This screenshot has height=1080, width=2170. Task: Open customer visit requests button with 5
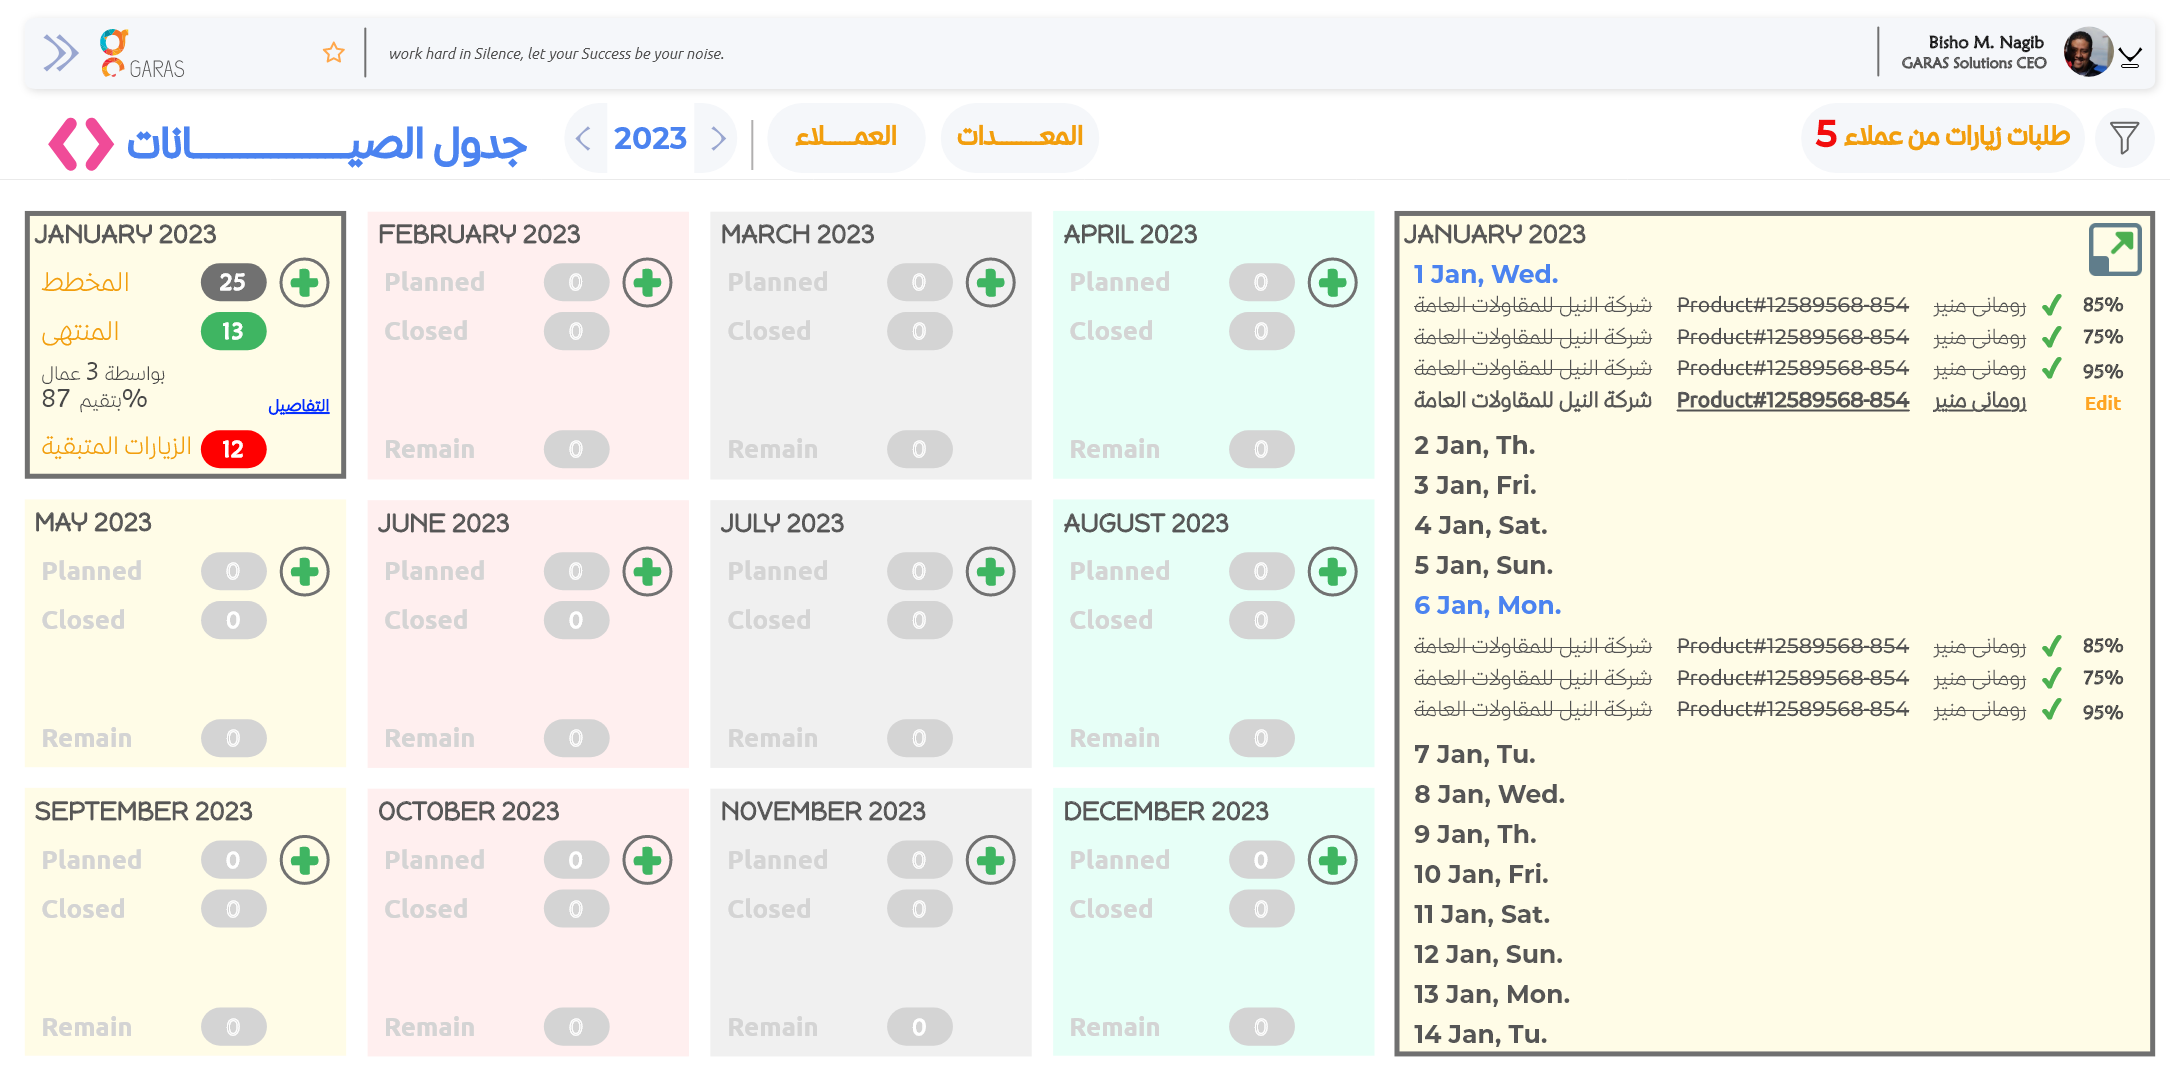pos(1942,137)
